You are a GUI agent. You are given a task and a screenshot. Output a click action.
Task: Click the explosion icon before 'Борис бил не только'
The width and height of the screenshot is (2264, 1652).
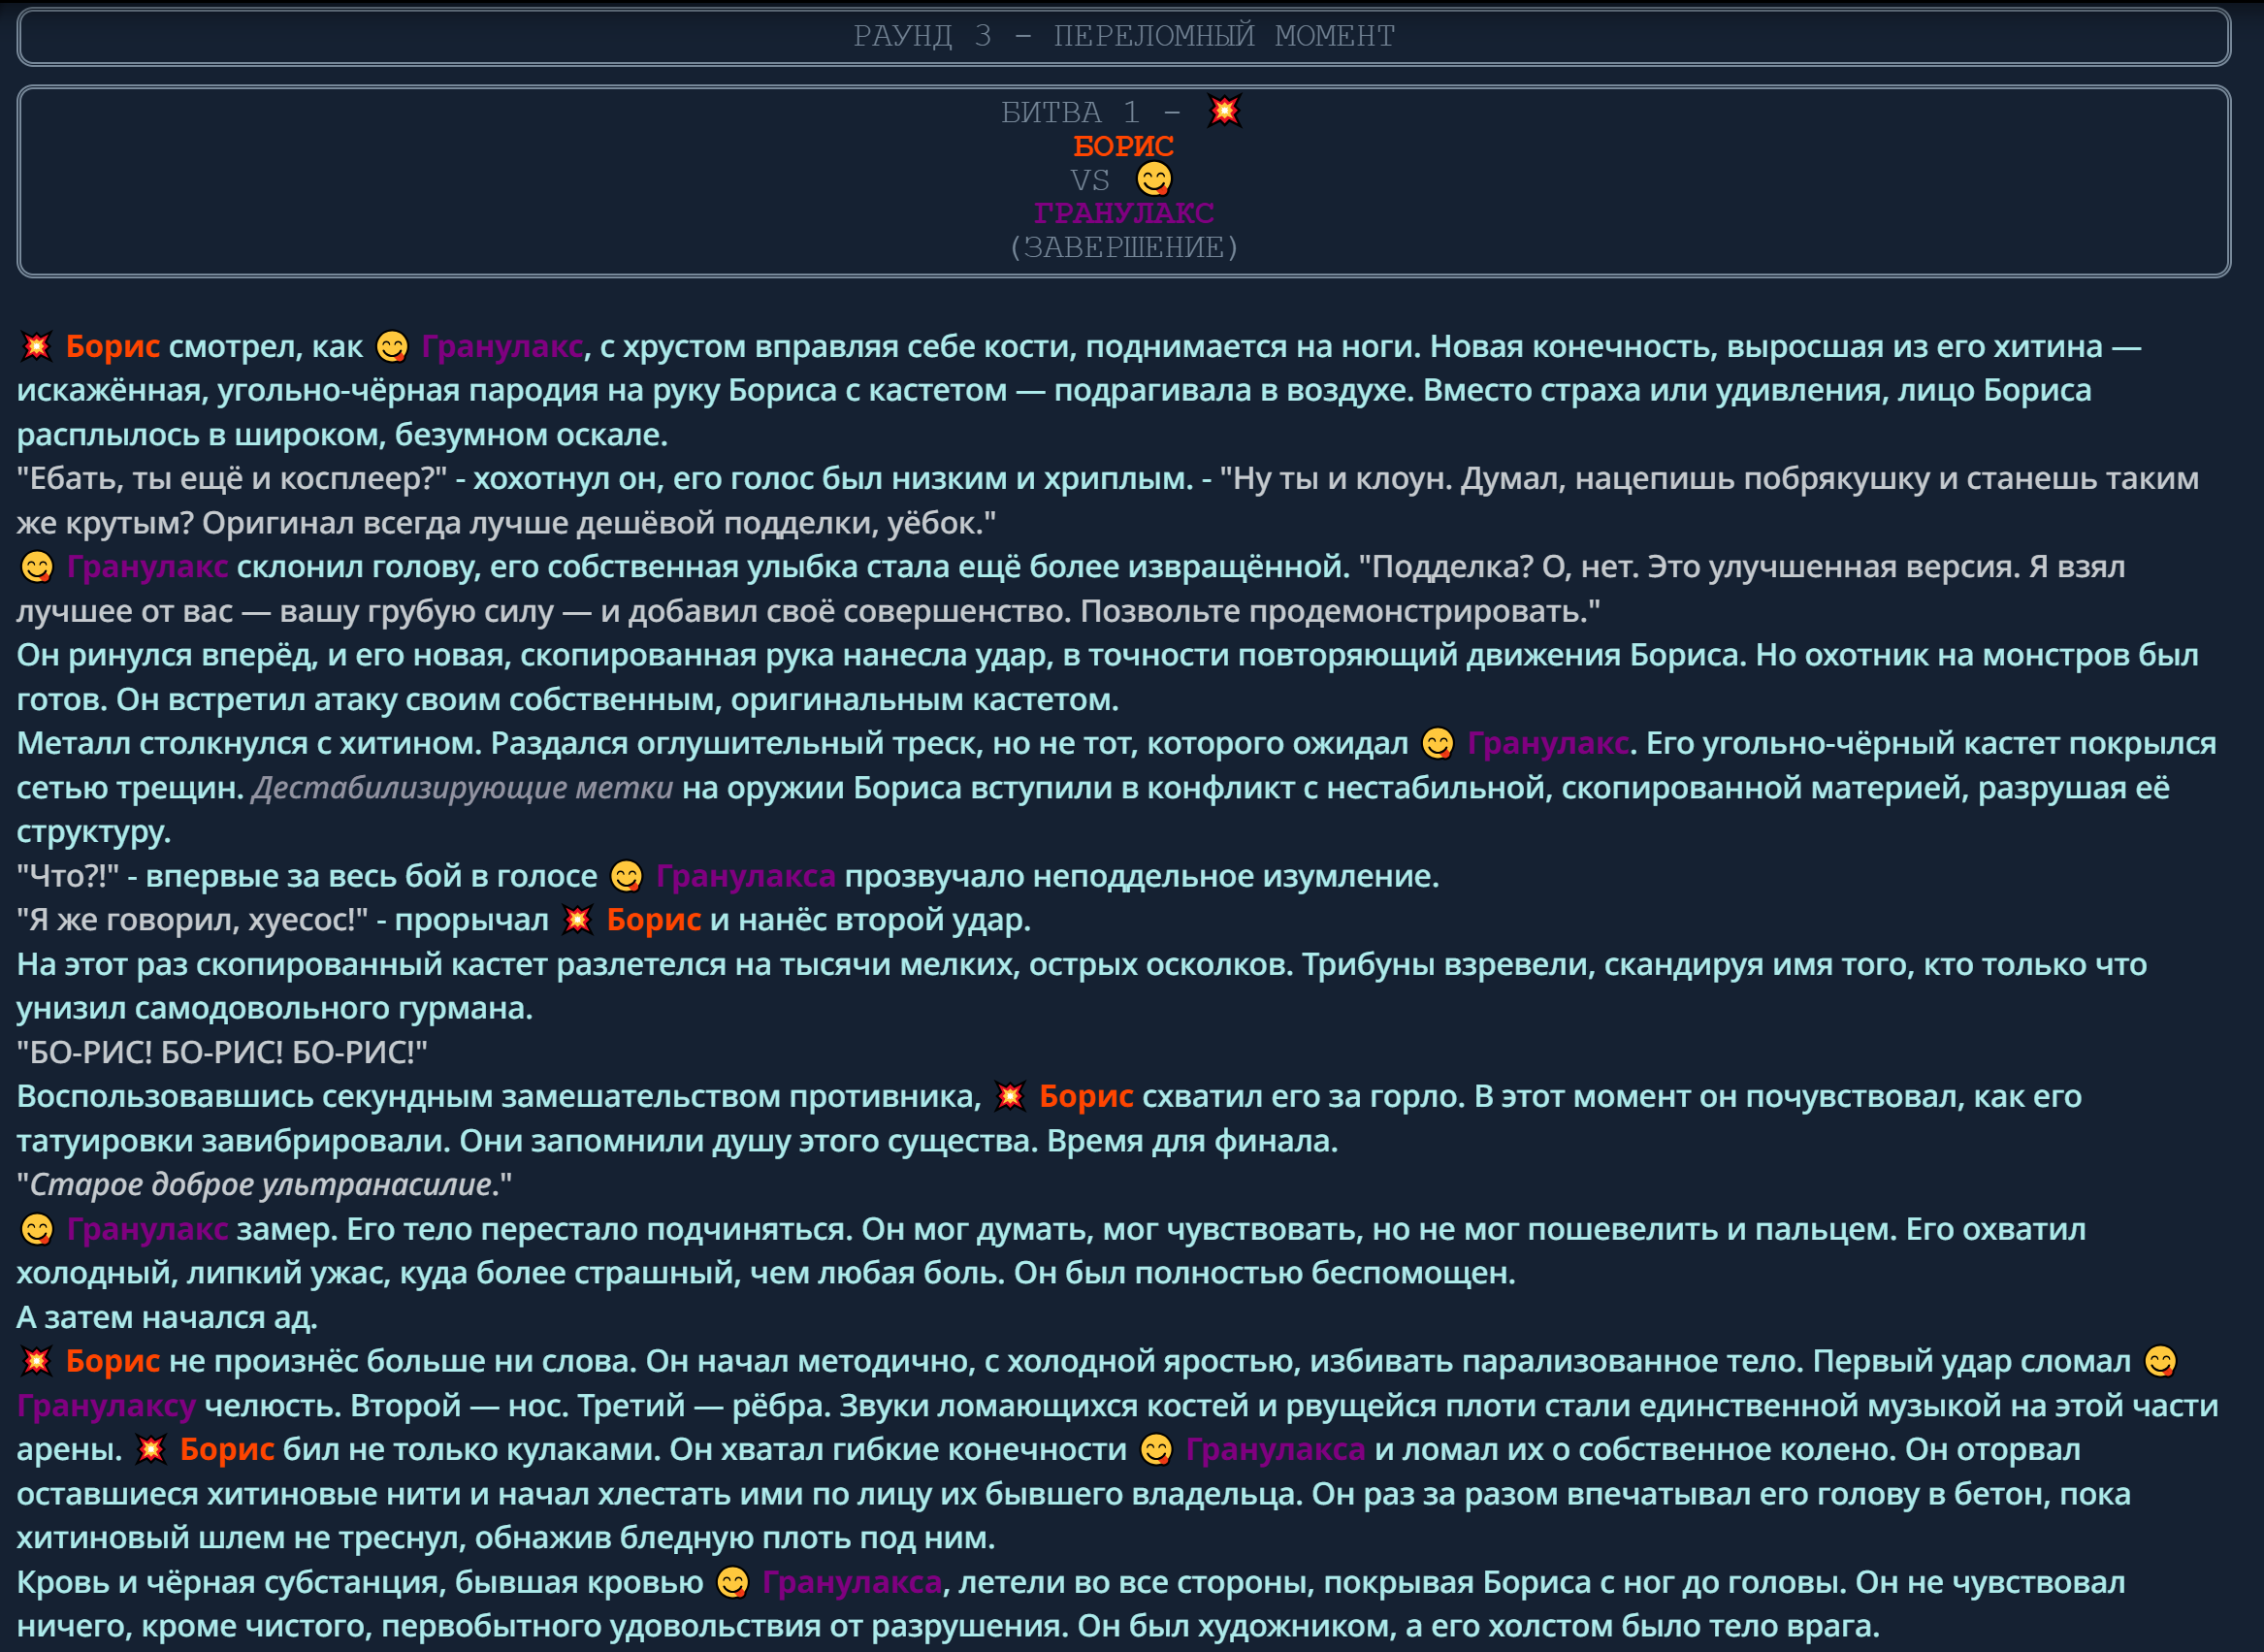(x=151, y=1450)
